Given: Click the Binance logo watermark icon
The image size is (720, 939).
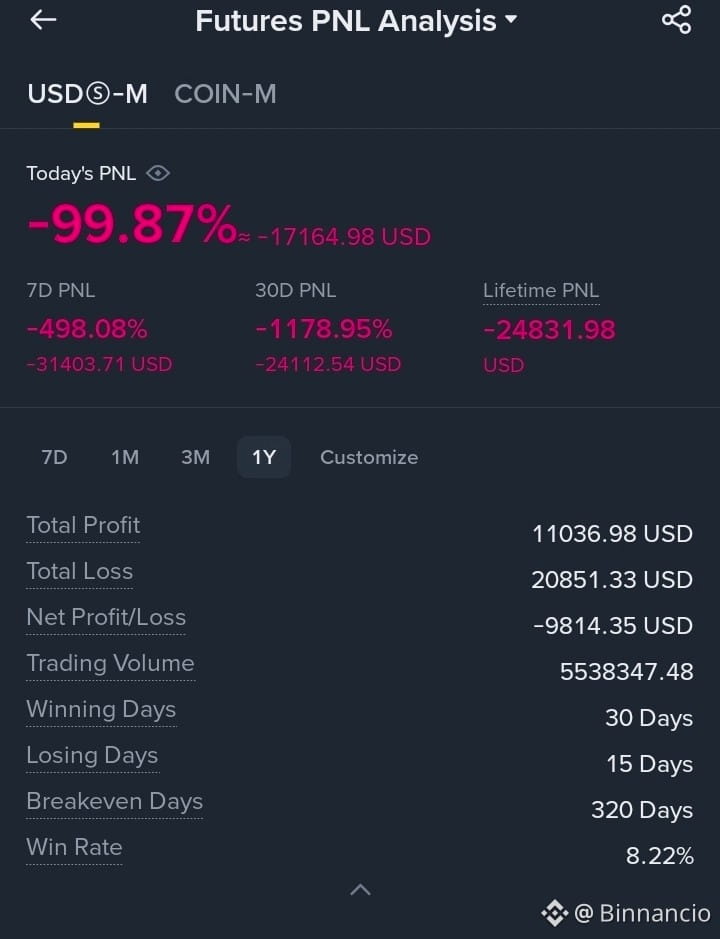Looking at the screenshot, I should (x=555, y=913).
